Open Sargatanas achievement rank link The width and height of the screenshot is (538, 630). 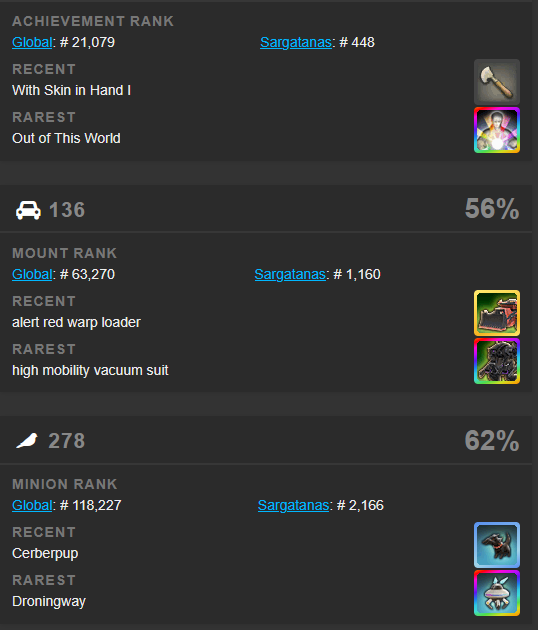[296, 42]
